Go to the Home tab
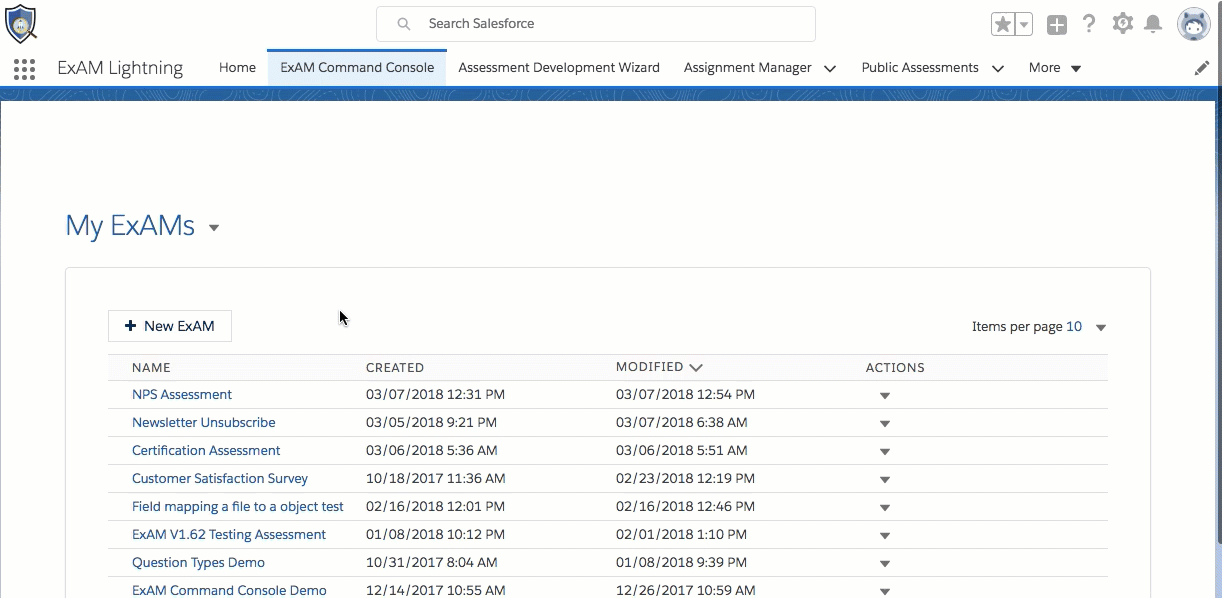The image size is (1222, 598). point(237,68)
